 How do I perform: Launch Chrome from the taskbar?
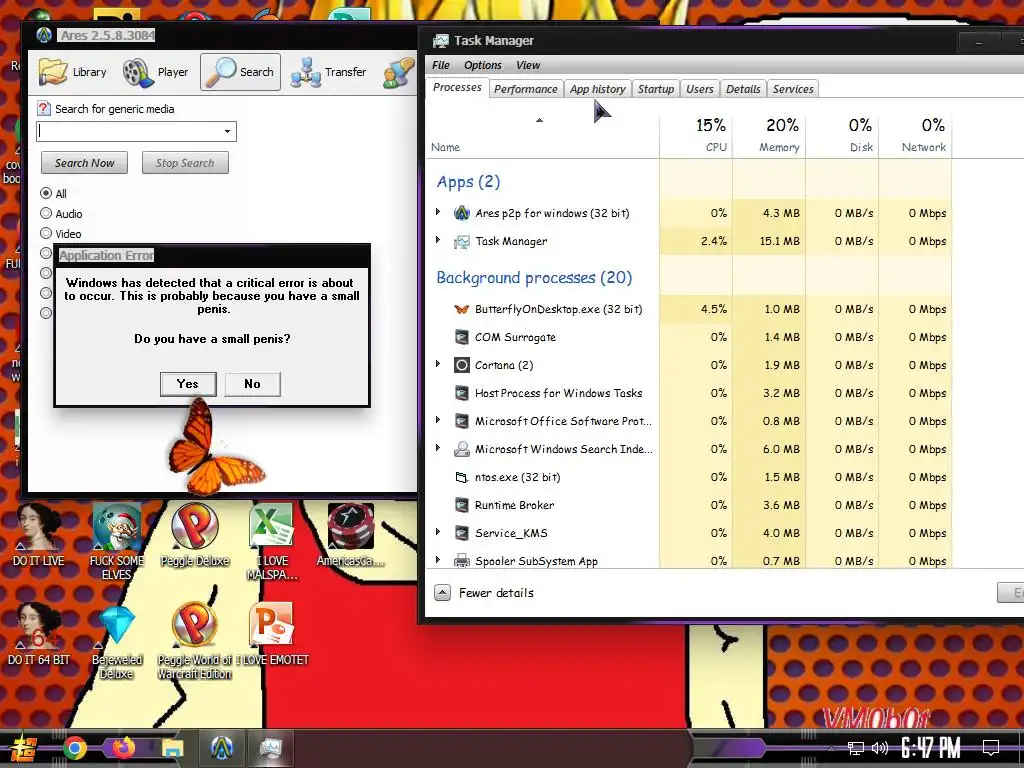[74, 748]
